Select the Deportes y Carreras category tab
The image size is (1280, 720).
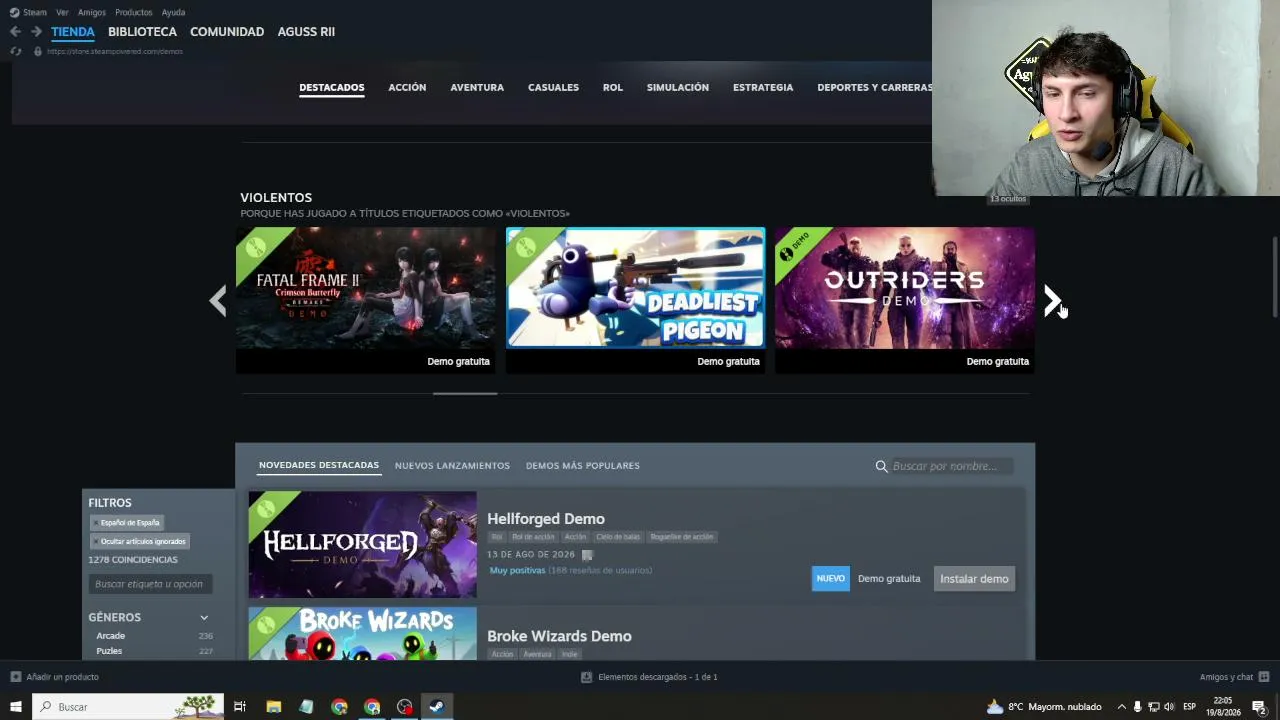point(874,88)
